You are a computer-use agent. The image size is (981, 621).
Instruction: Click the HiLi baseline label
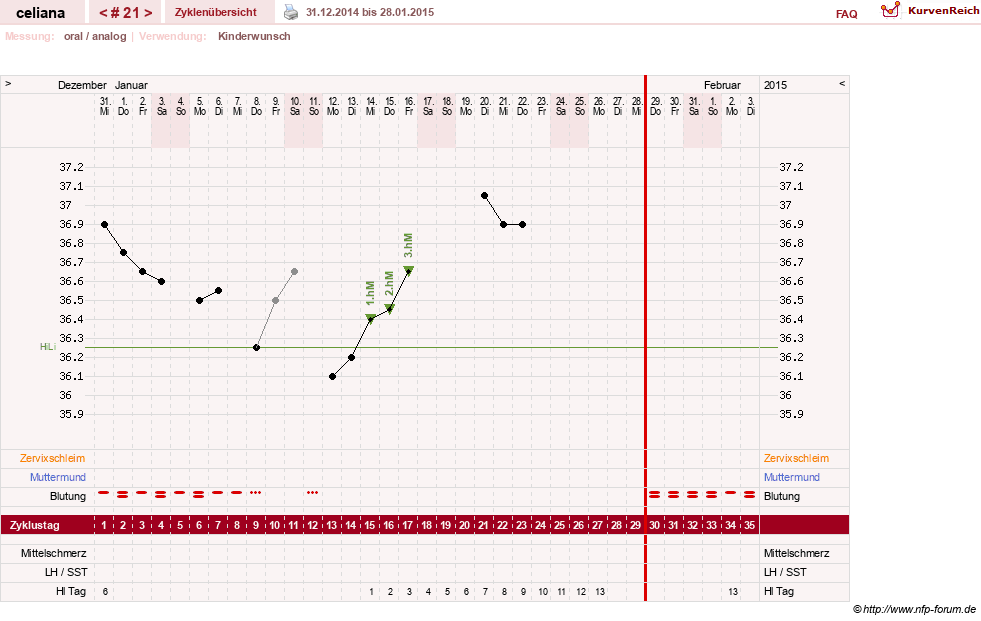point(48,346)
